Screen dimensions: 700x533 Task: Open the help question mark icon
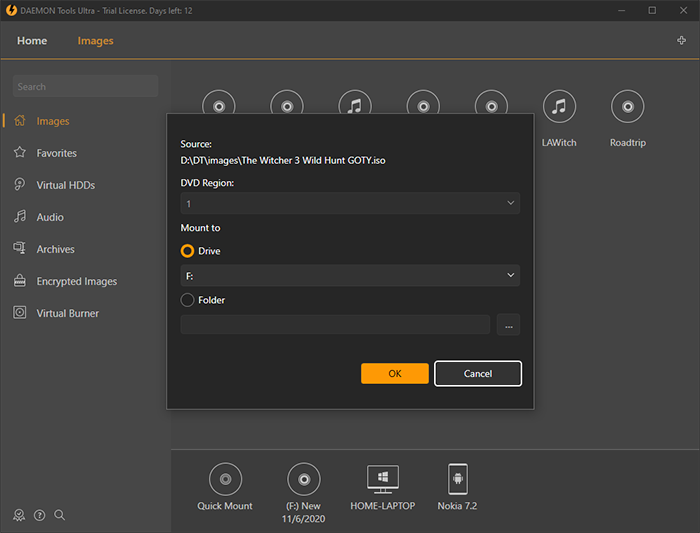(40, 516)
